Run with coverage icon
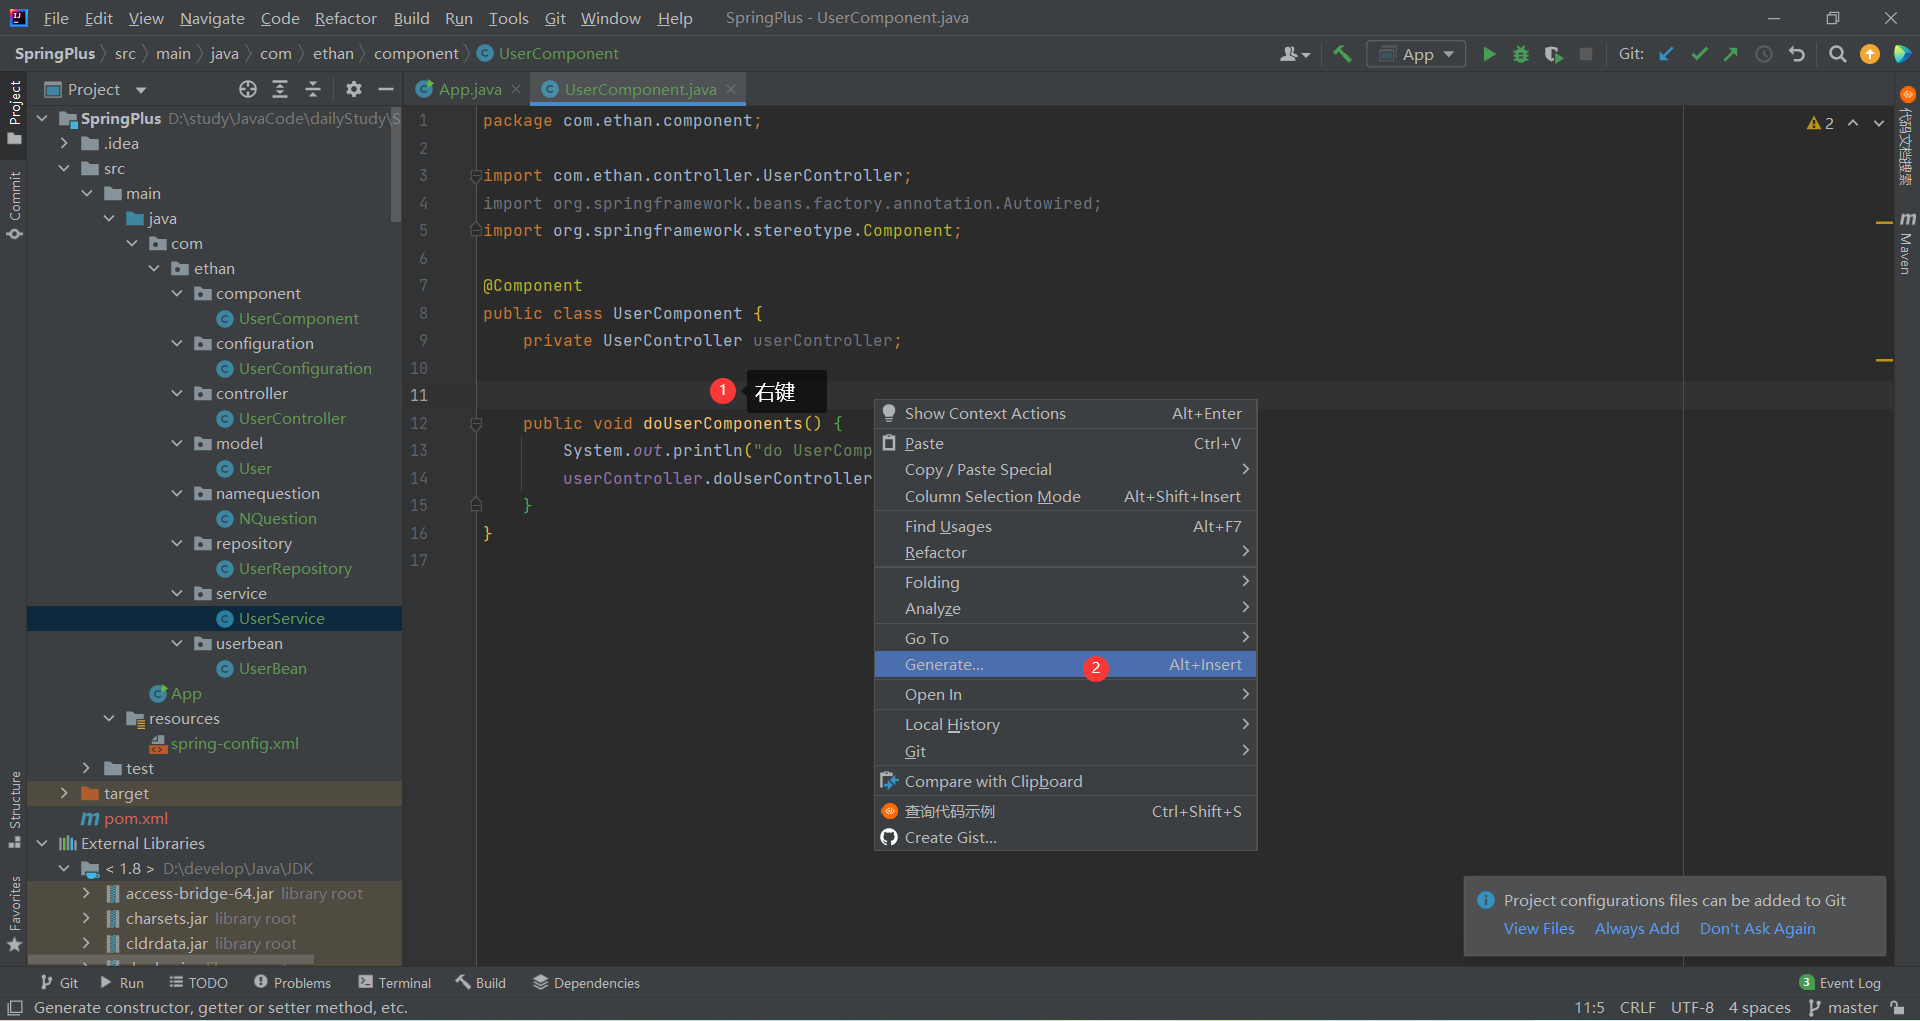Image resolution: width=1920 pixels, height=1021 pixels. pos(1553,54)
